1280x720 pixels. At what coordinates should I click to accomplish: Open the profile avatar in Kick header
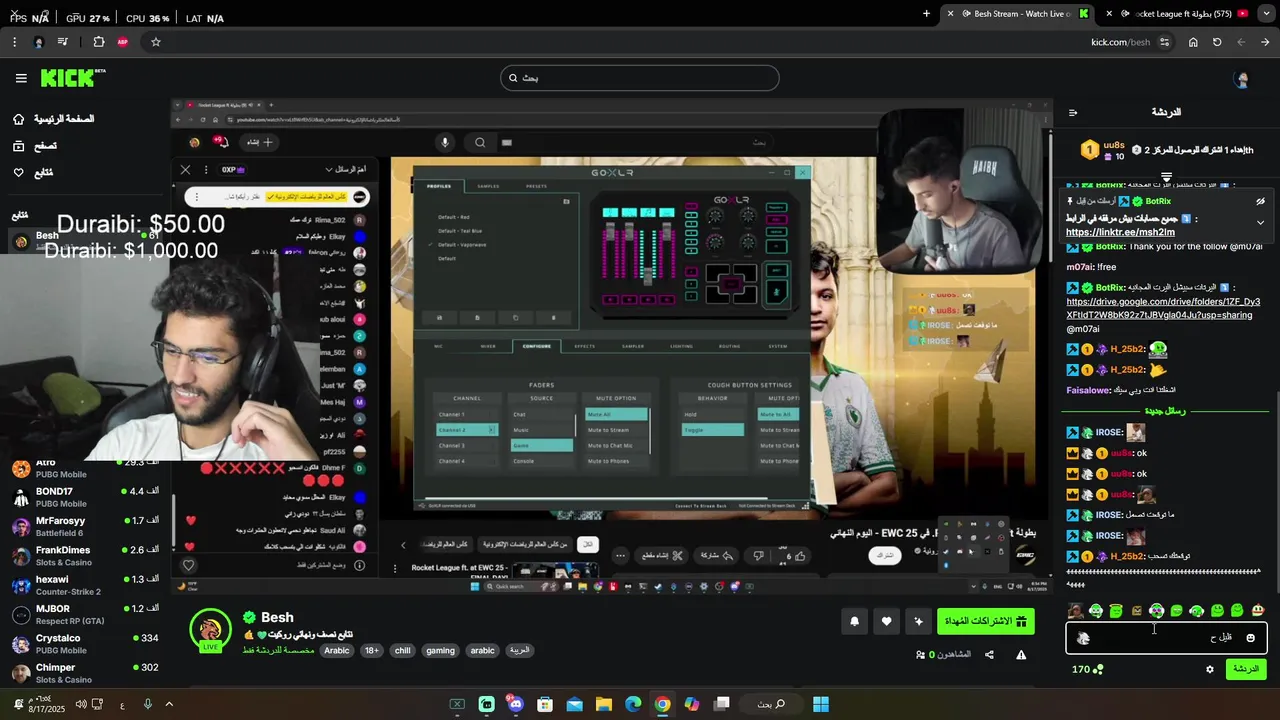pos(1242,80)
